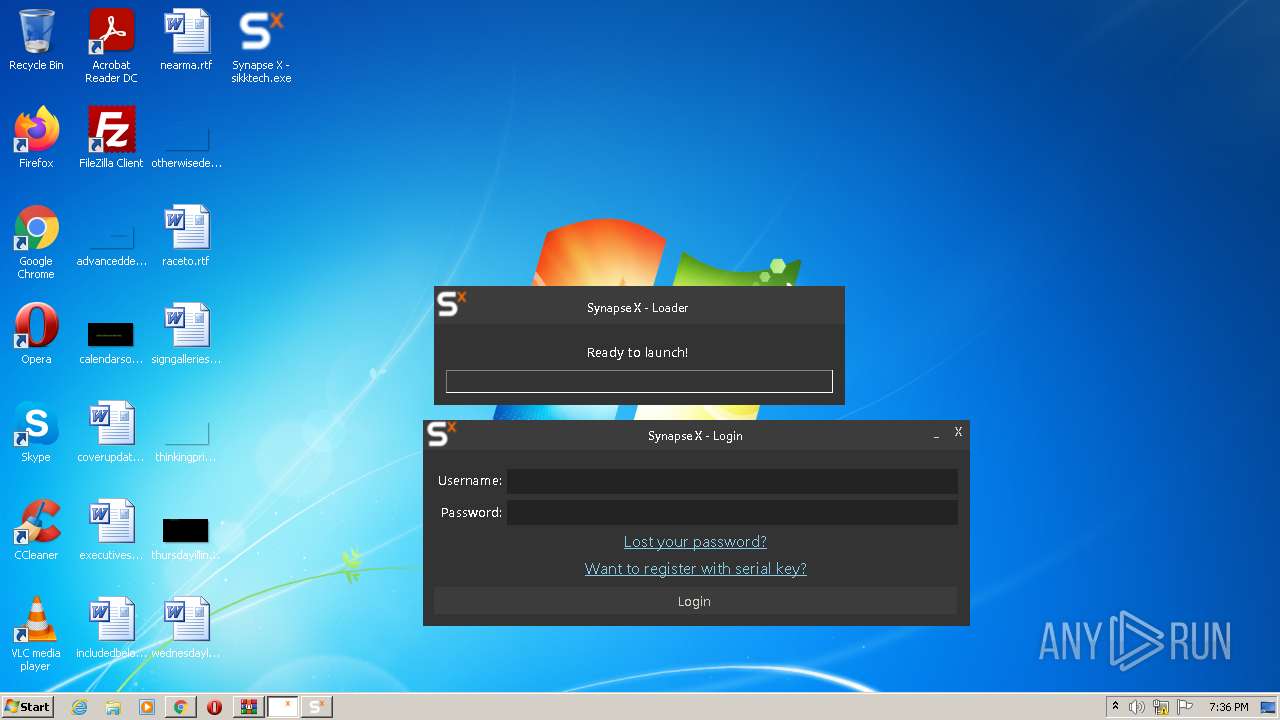Select the executives... document icon

point(111,530)
